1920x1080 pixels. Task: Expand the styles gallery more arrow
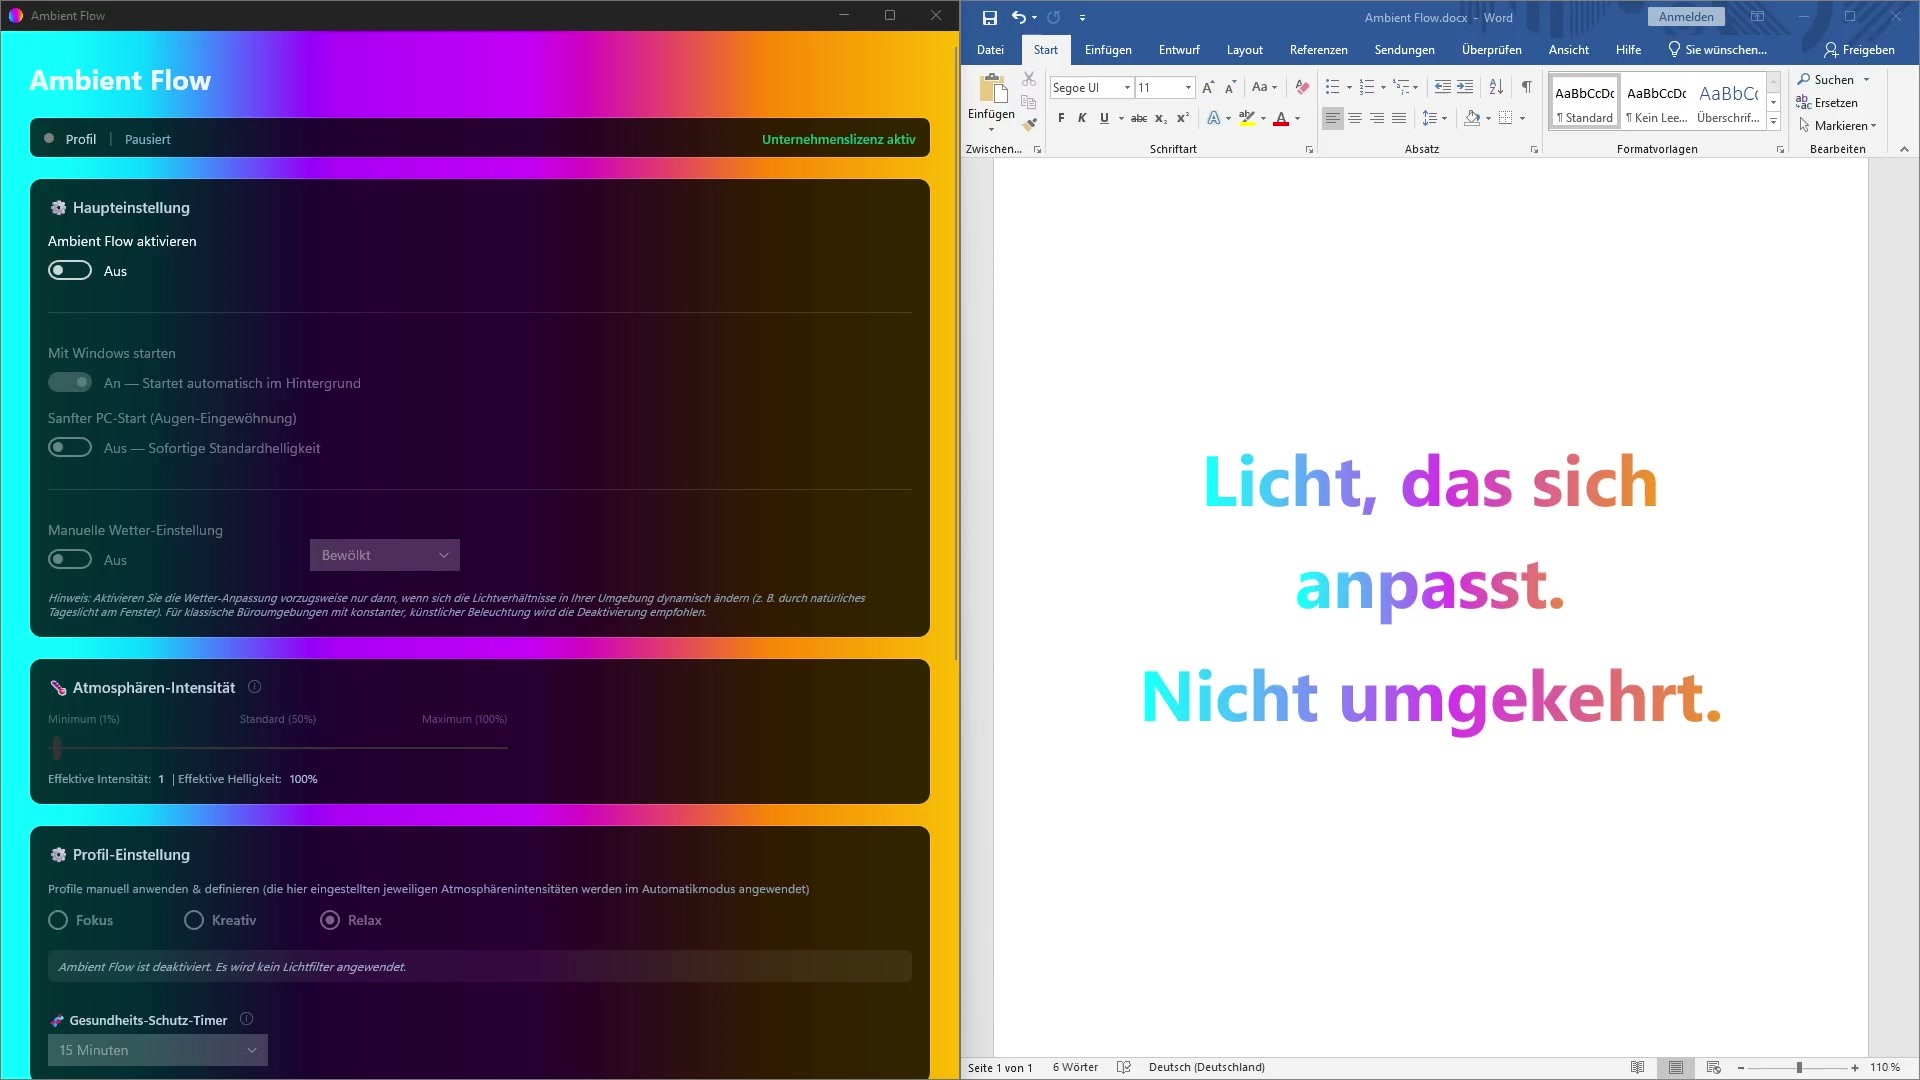1774,121
